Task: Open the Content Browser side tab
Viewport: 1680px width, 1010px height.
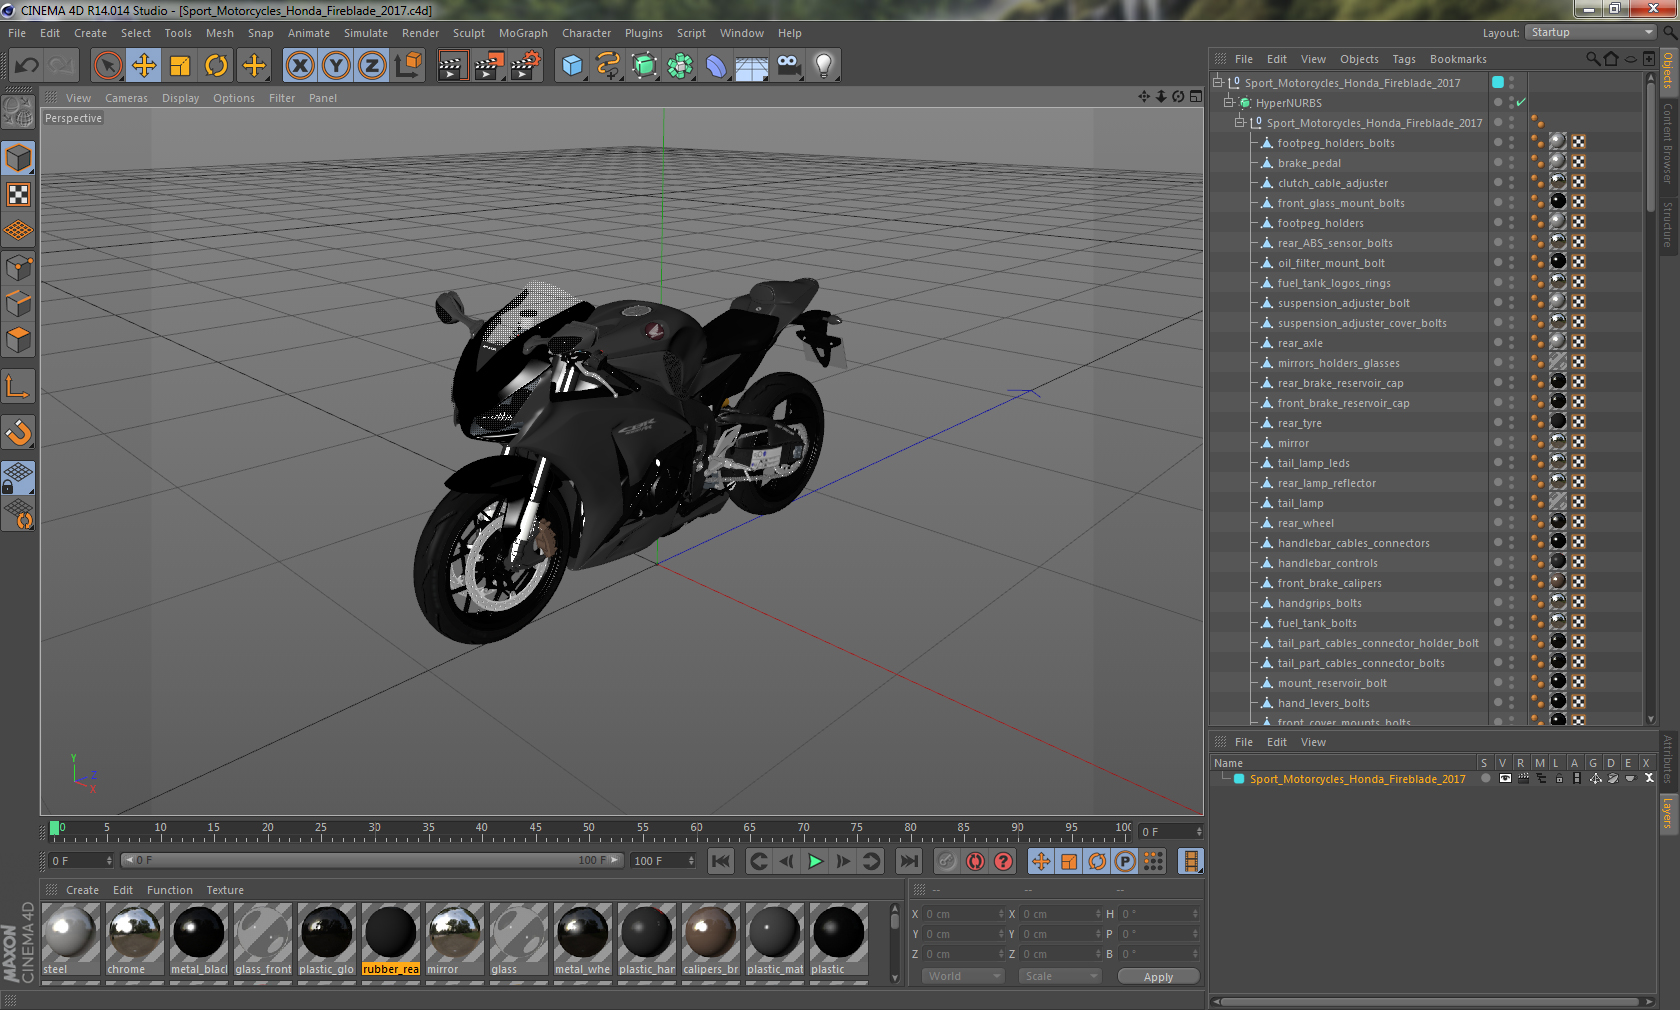Action: point(1668,144)
